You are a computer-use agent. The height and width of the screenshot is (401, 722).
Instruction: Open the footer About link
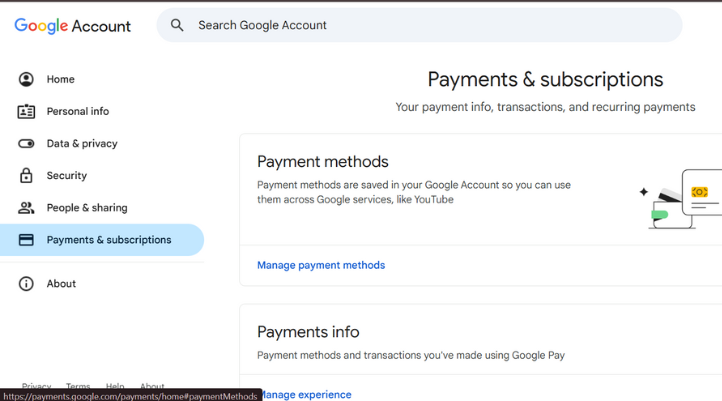click(x=152, y=386)
